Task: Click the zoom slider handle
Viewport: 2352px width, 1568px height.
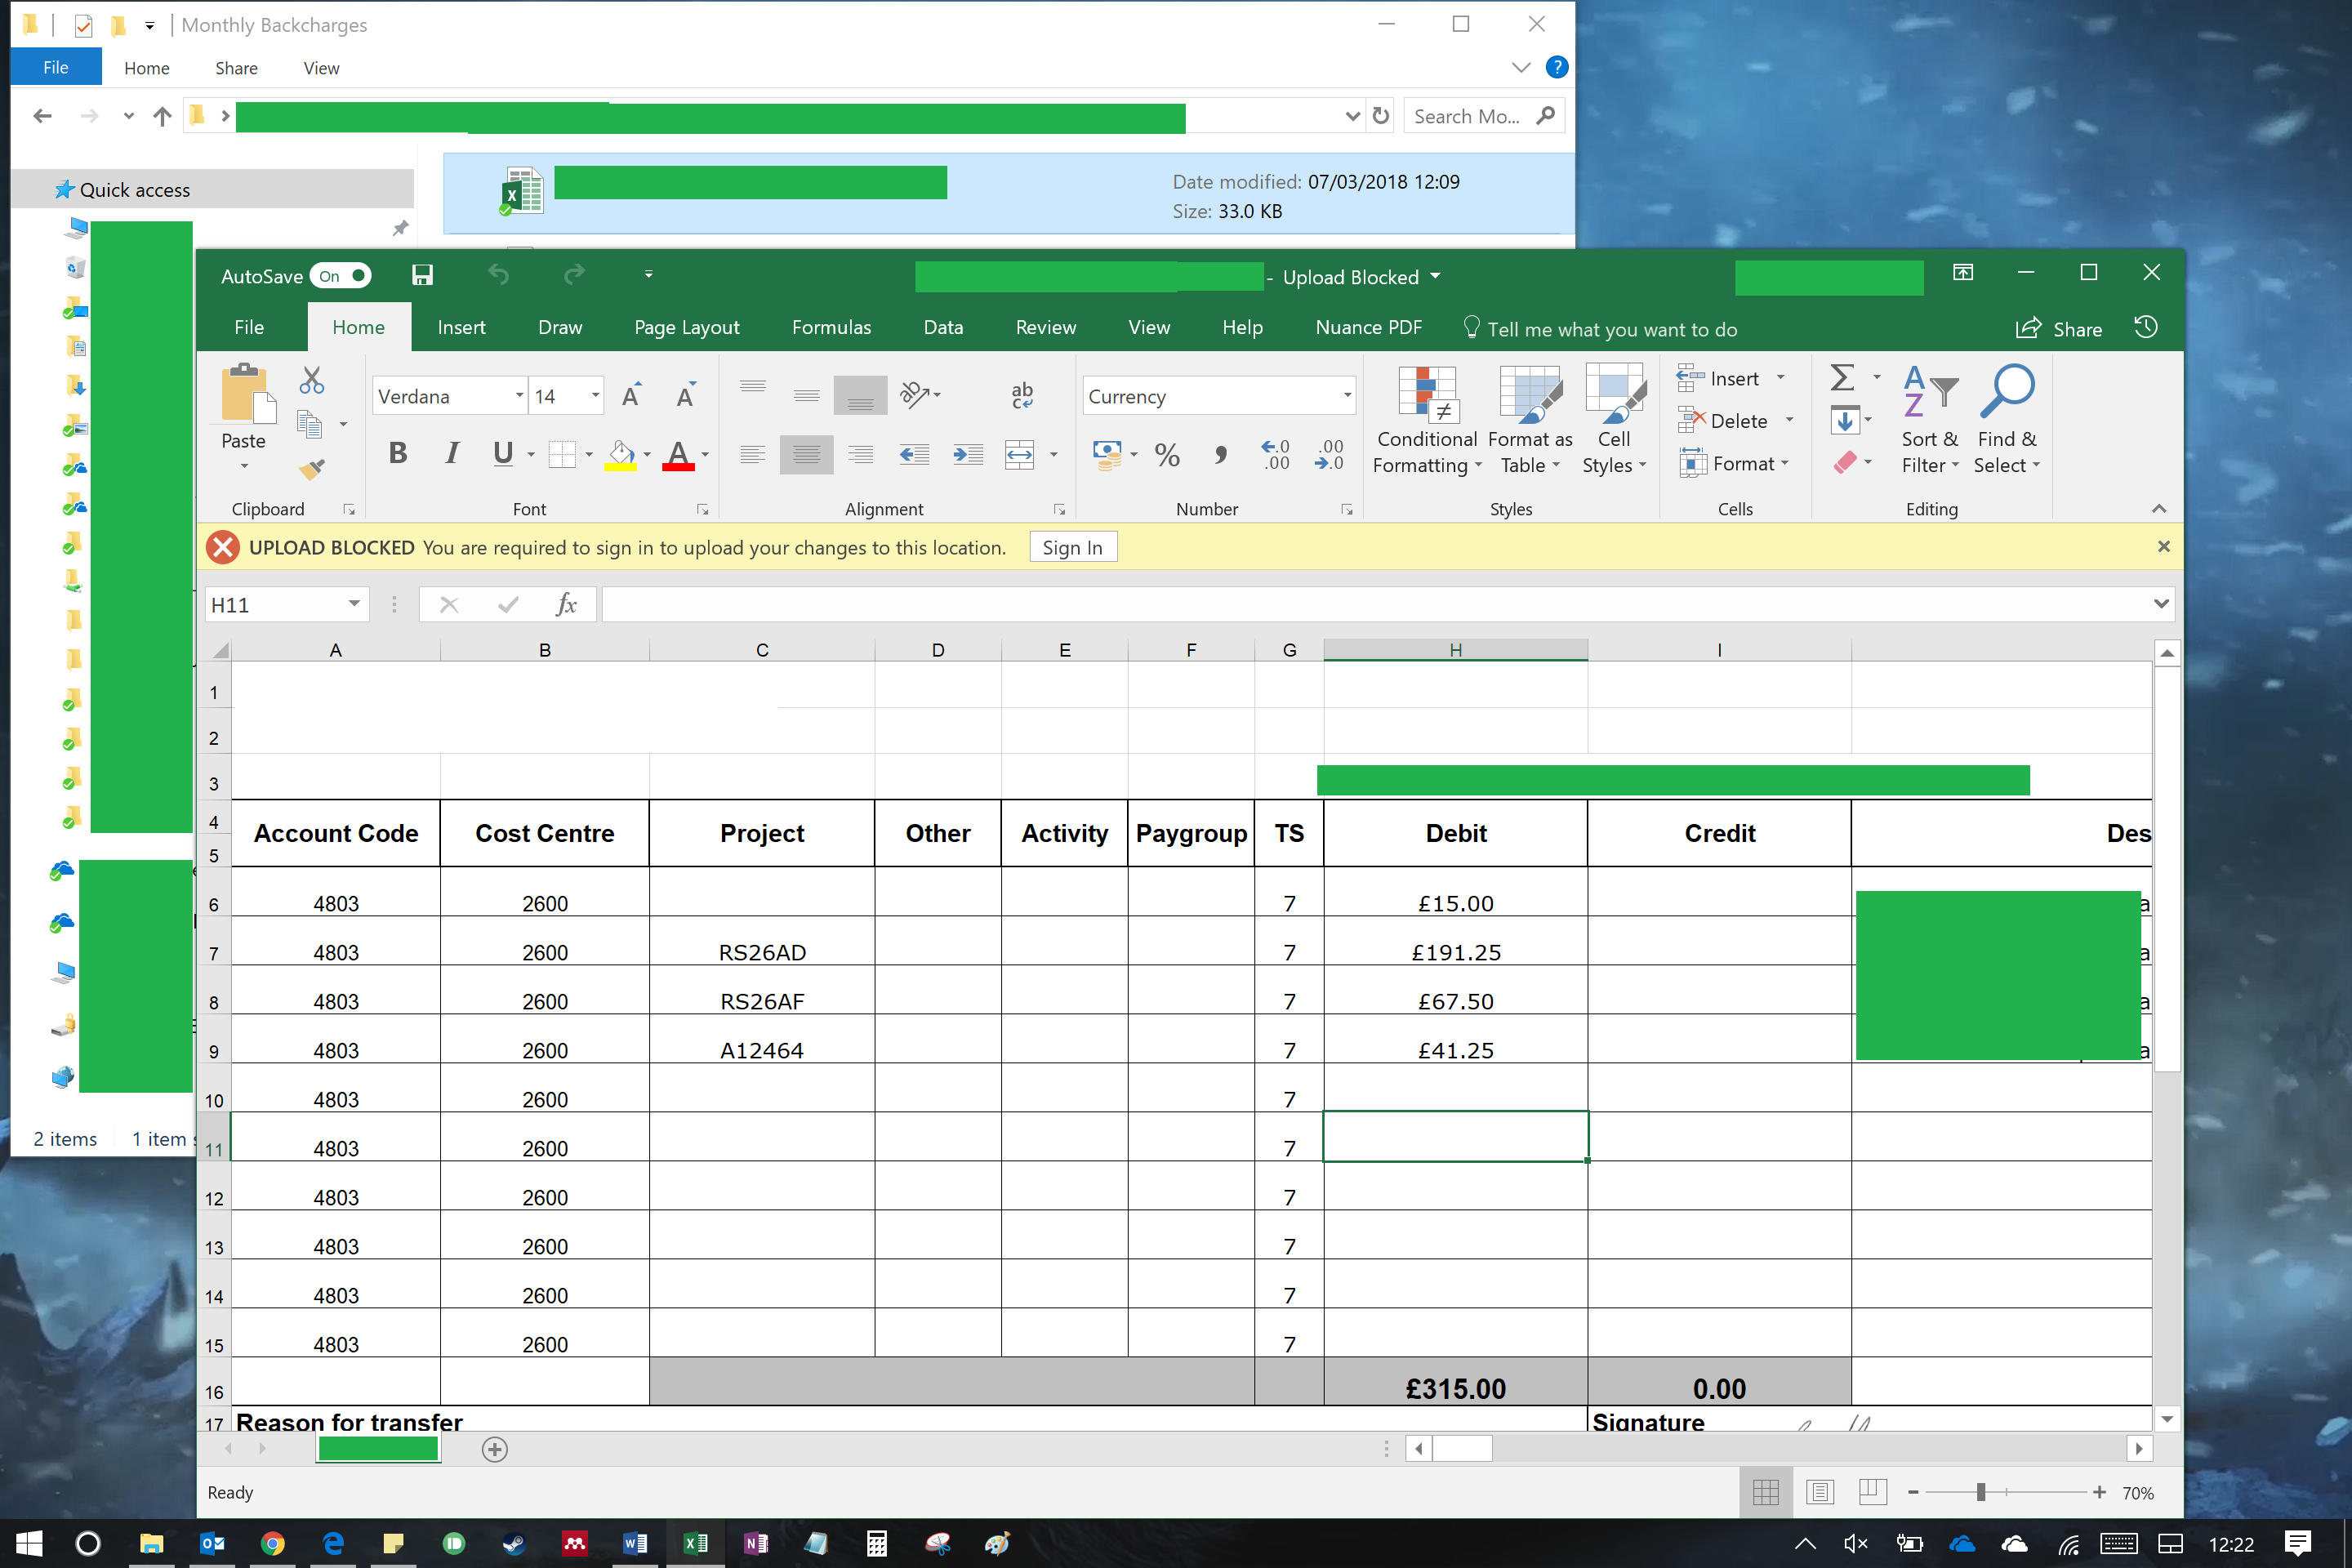Action: (1981, 1492)
